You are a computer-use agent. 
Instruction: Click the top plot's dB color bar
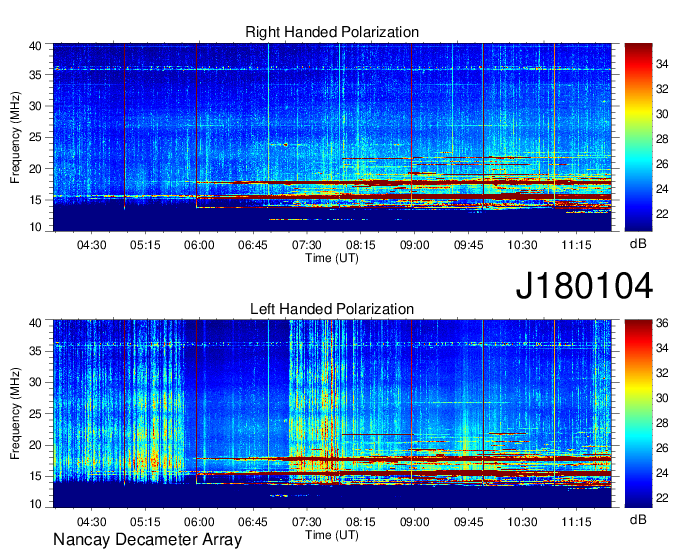point(638,137)
